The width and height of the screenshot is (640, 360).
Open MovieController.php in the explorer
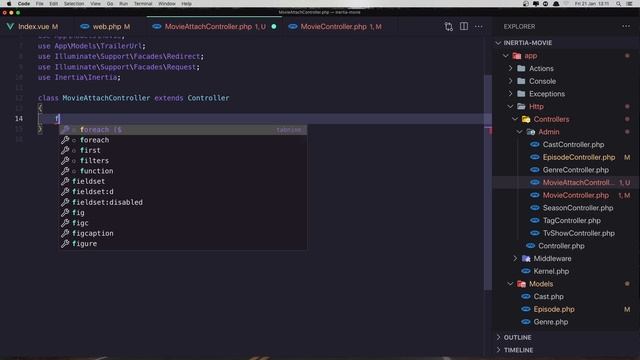pyautogui.click(x=576, y=195)
